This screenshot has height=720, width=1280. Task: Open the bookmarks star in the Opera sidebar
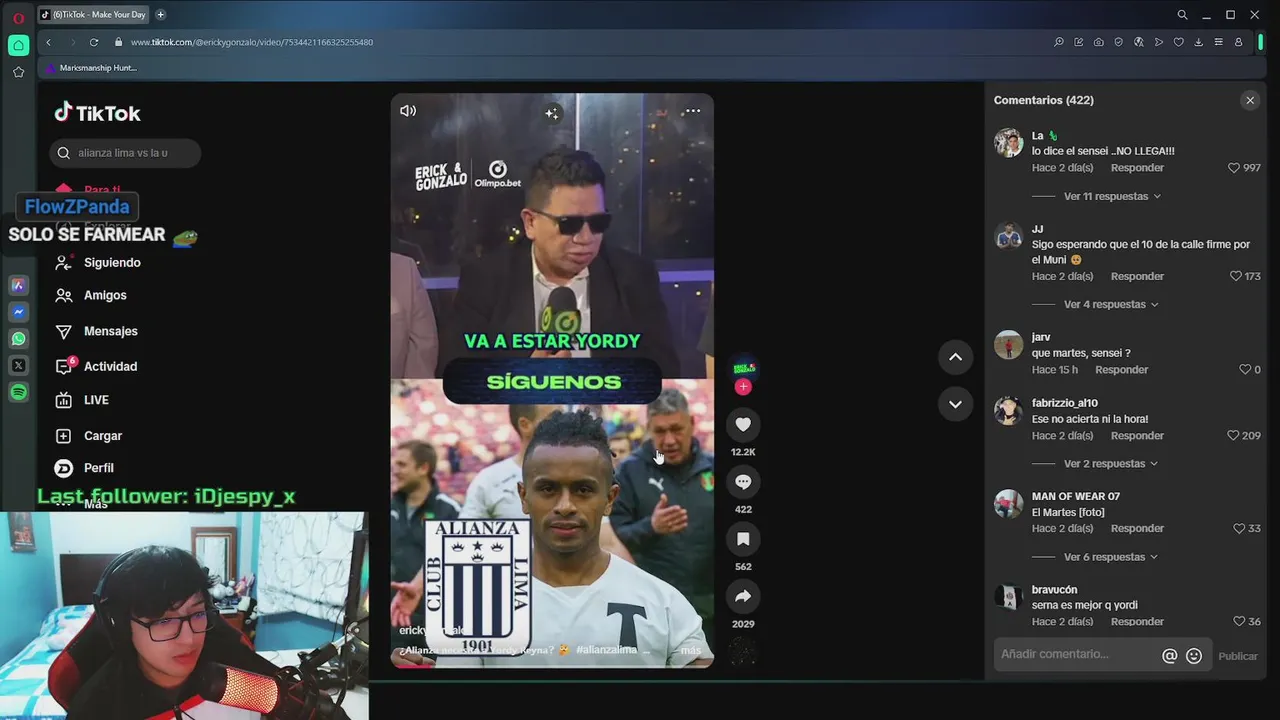pyautogui.click(x=18, y=72)
